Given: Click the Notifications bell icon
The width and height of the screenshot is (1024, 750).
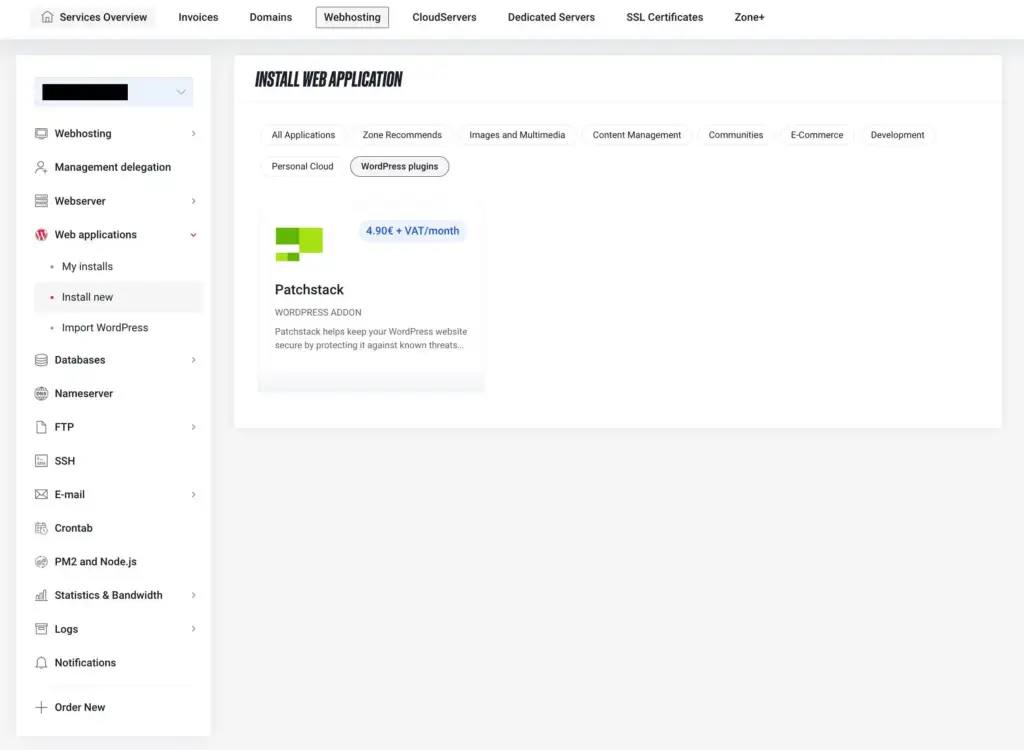Looking at the screenshot, I should tap(41, 663).
